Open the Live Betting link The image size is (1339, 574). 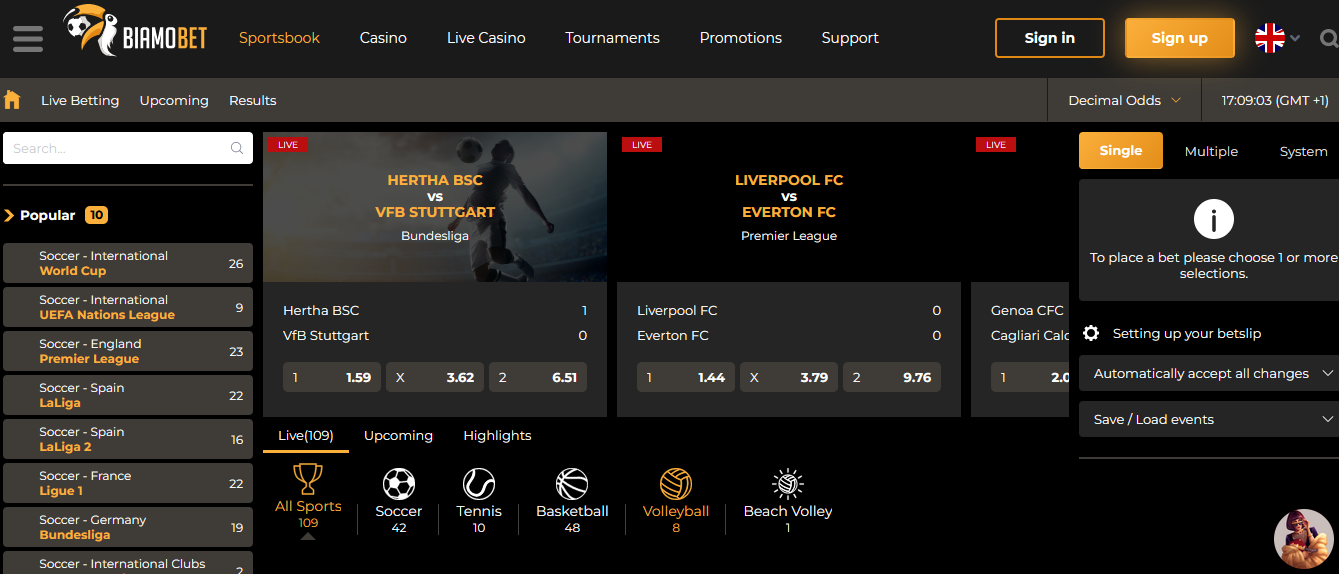pos(80,100)
